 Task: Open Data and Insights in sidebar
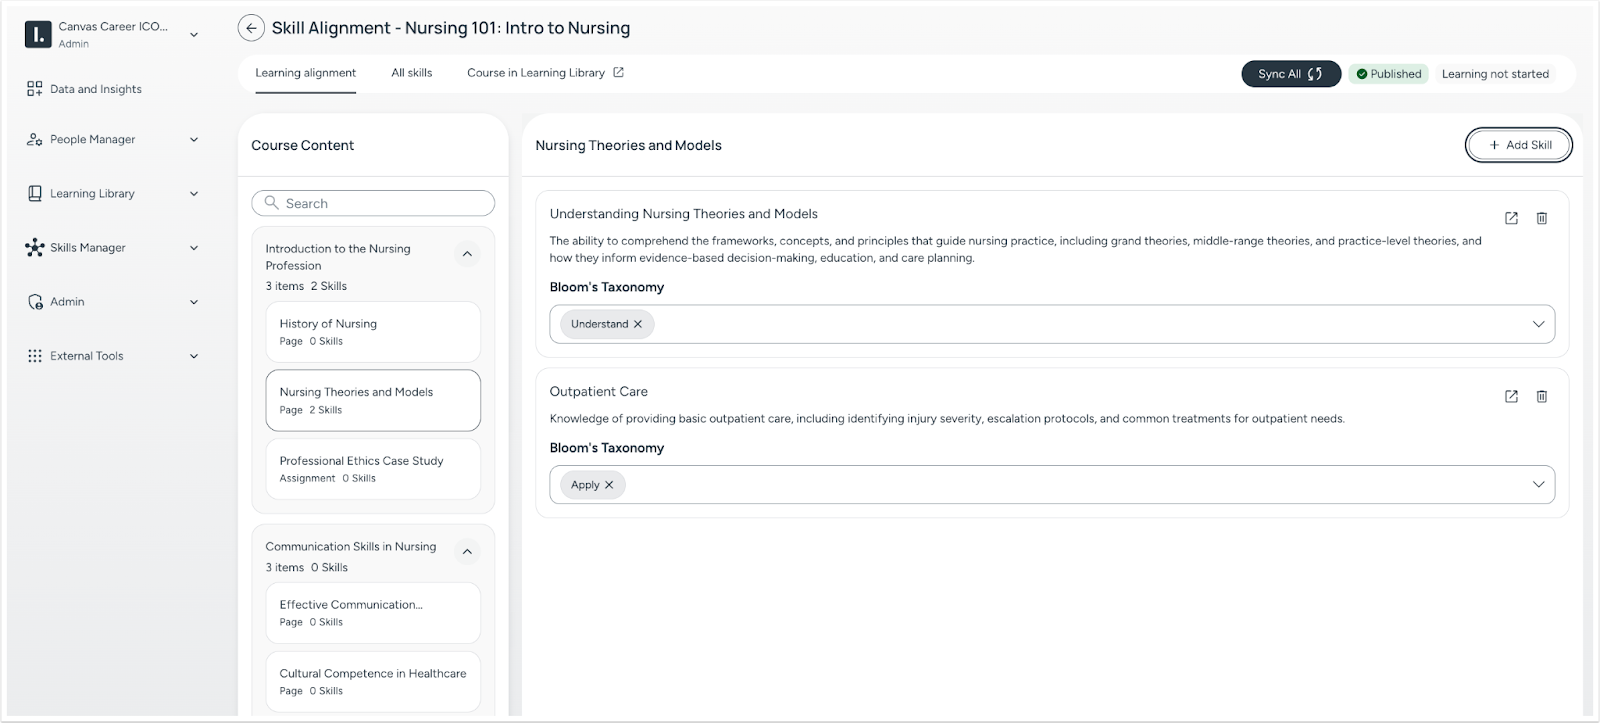96,89
